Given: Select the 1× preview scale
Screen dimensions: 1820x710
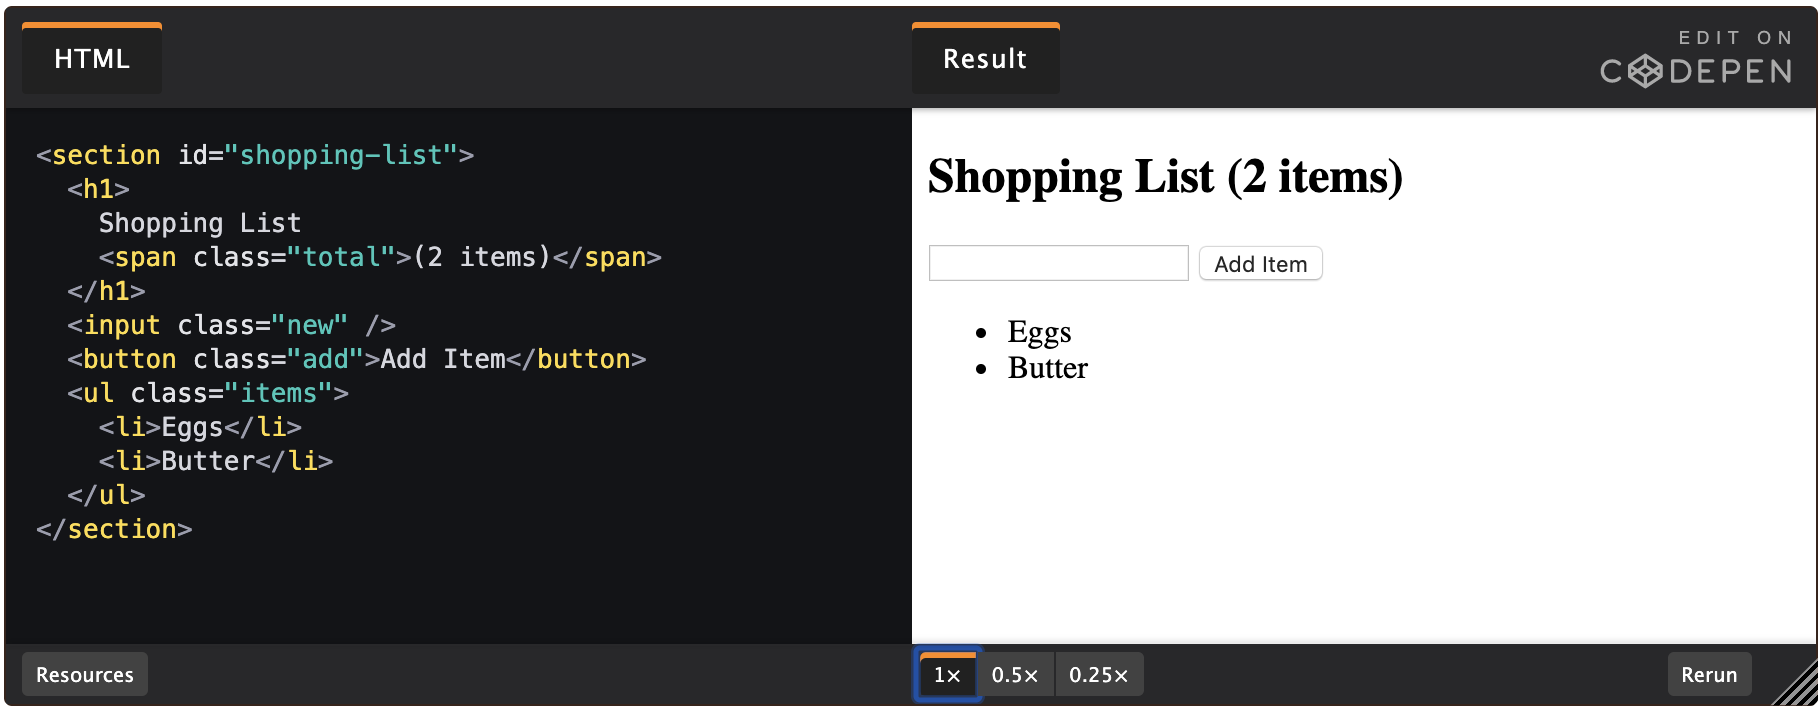Looking at the screenshot, I should (x=947, y=675).
